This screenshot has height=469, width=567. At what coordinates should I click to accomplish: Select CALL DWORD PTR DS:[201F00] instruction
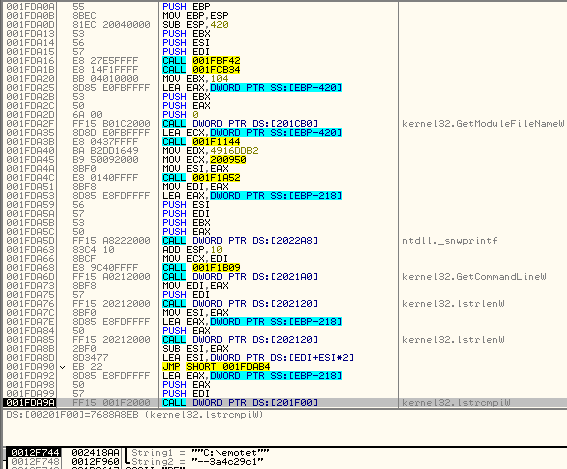click(x=240, y=402)
